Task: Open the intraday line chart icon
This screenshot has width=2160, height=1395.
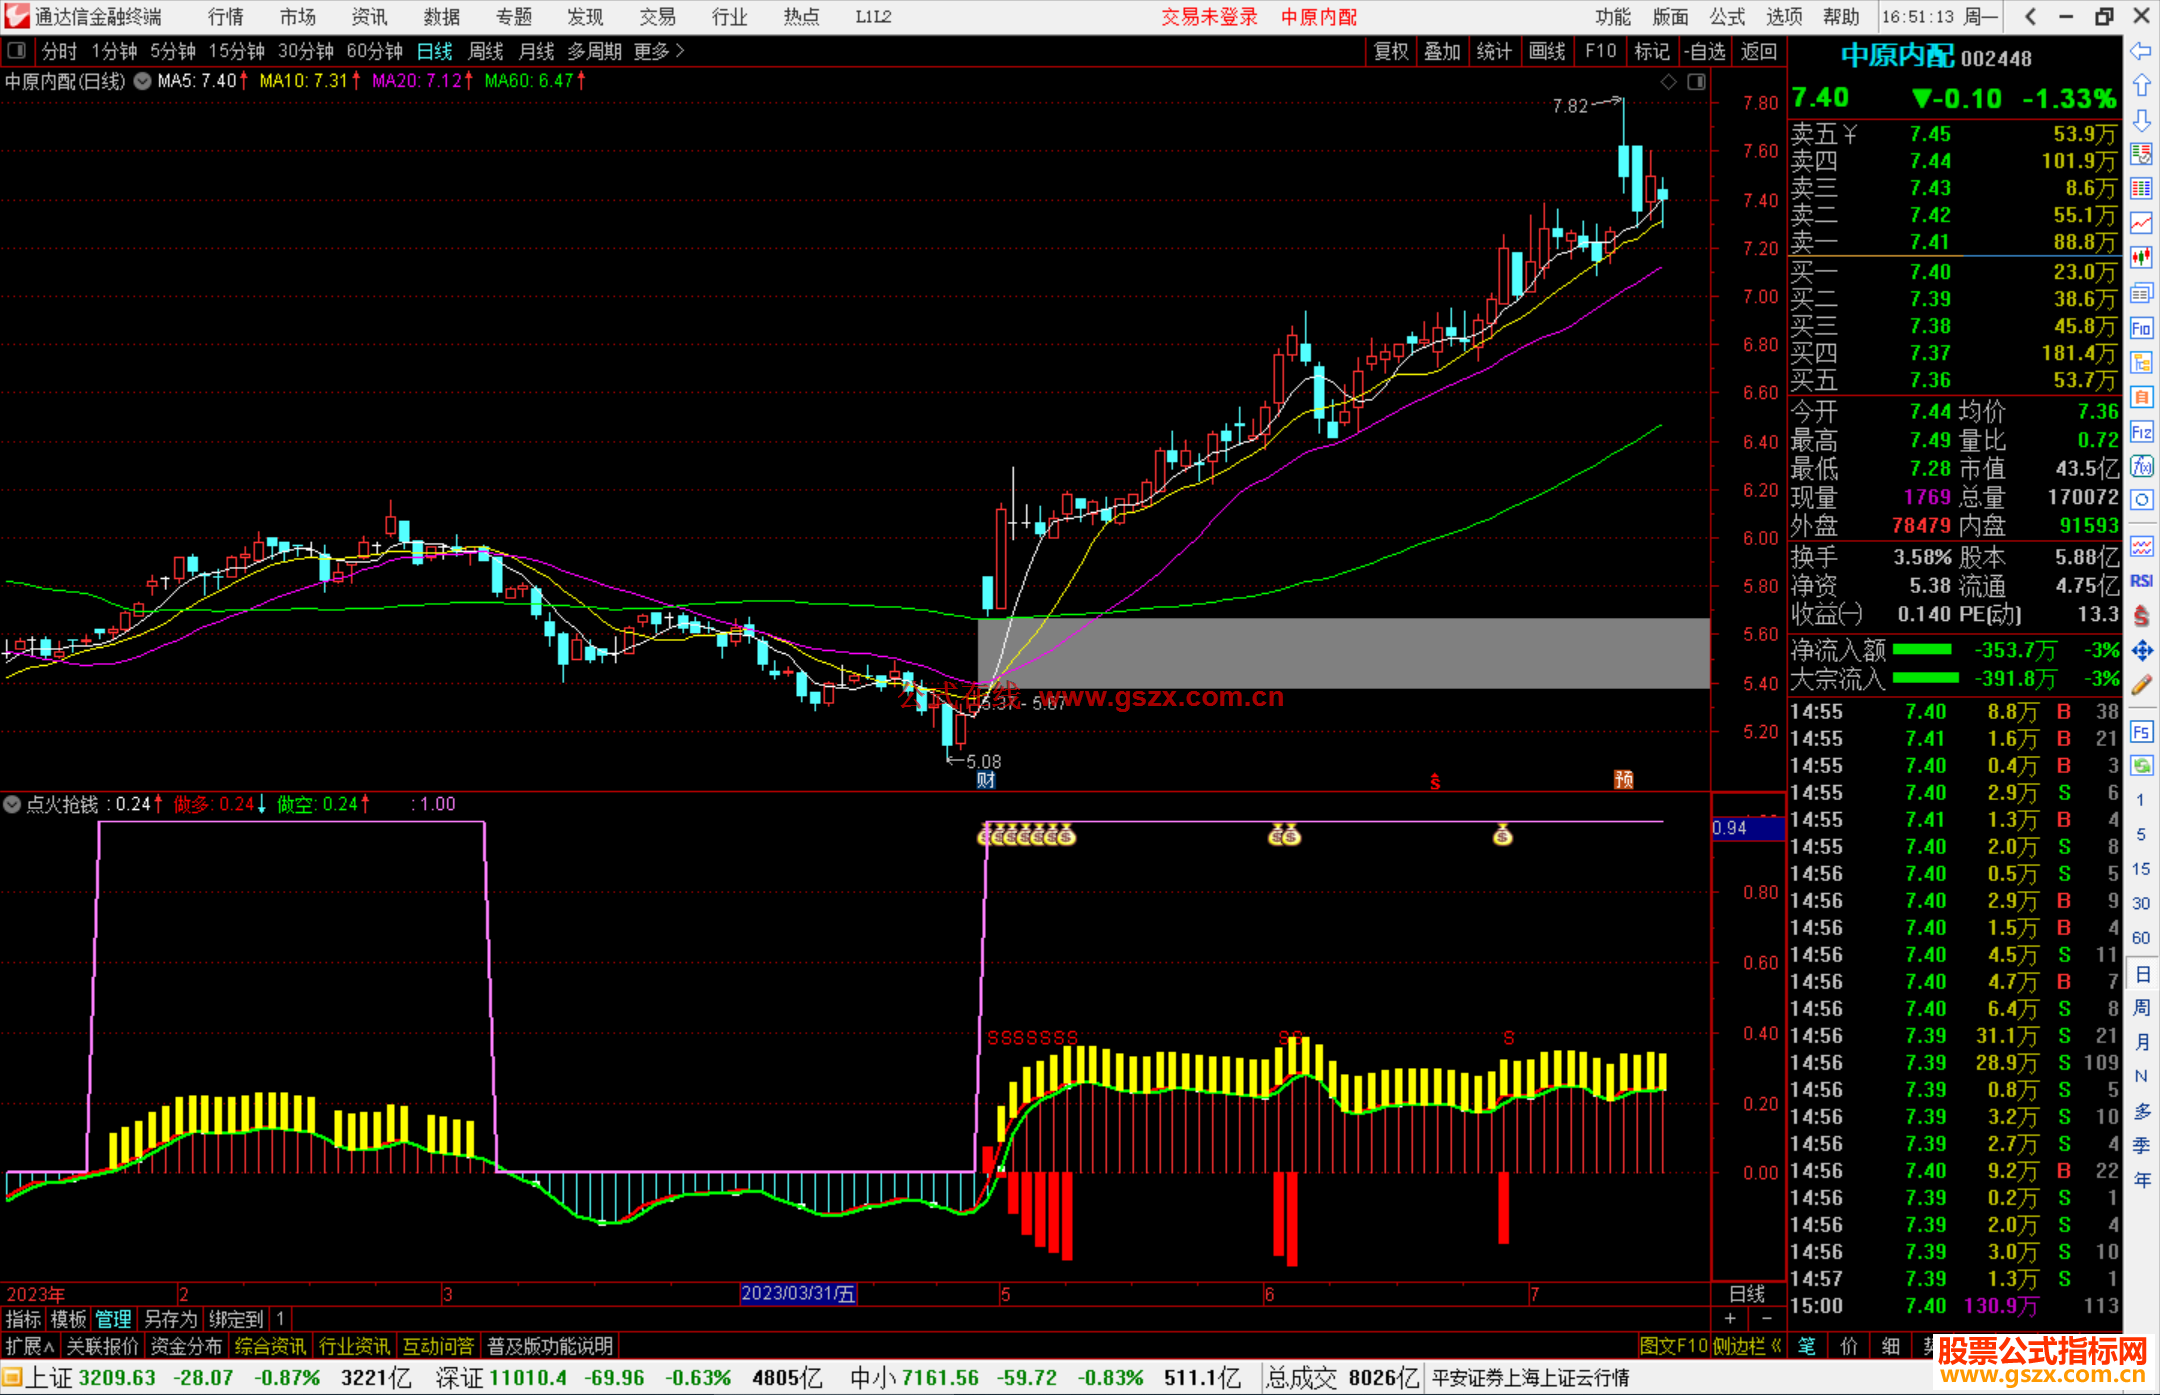Action: coord(2141,223)
